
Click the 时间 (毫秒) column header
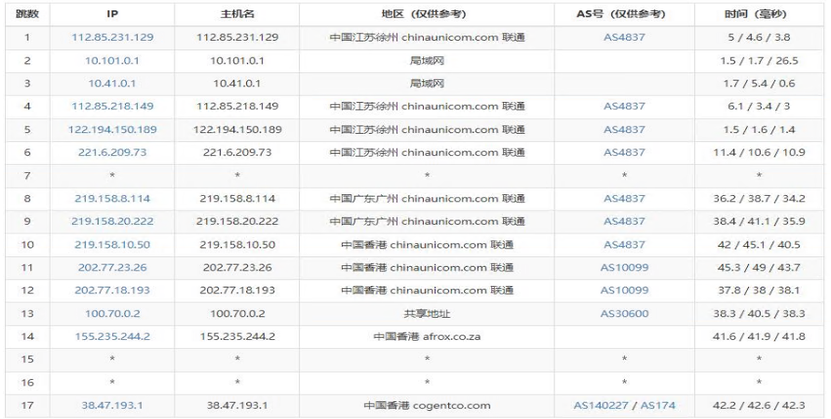click(754, 15)
